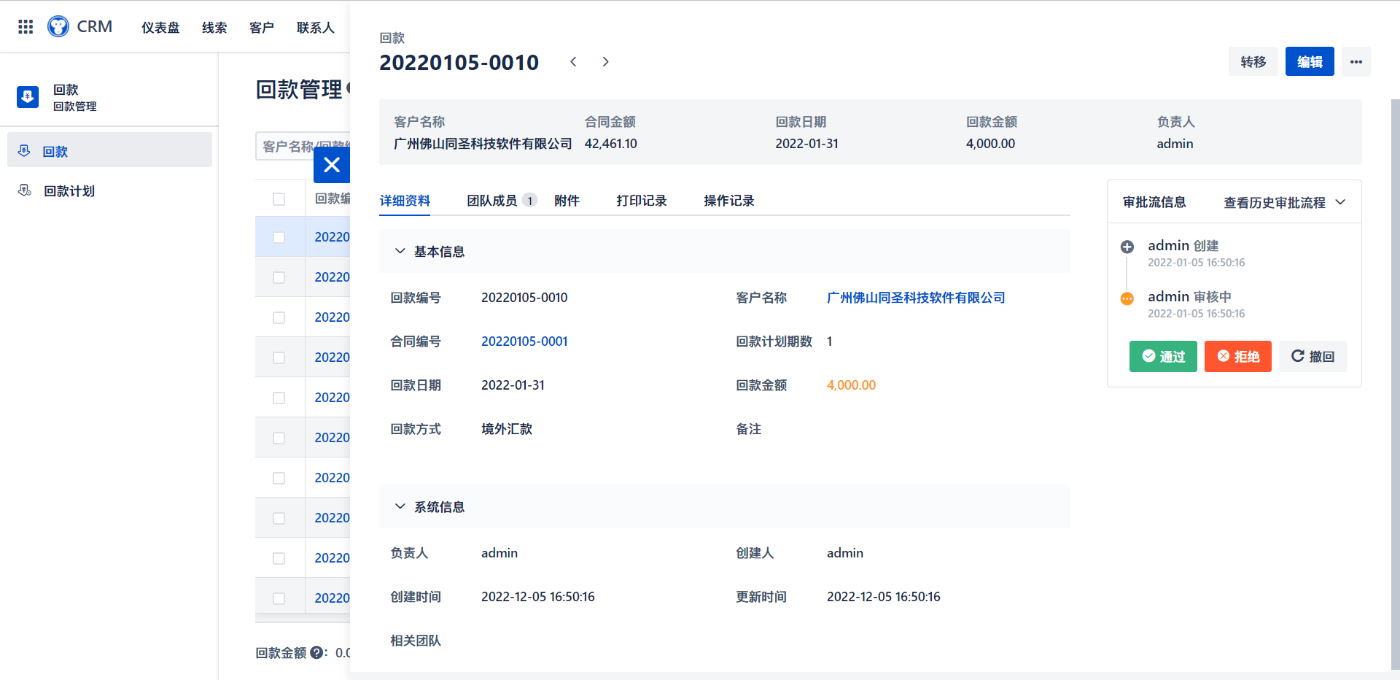Check the second row checkbox in list
Screen dimensions: 1400x680
[x=279, y=277]
